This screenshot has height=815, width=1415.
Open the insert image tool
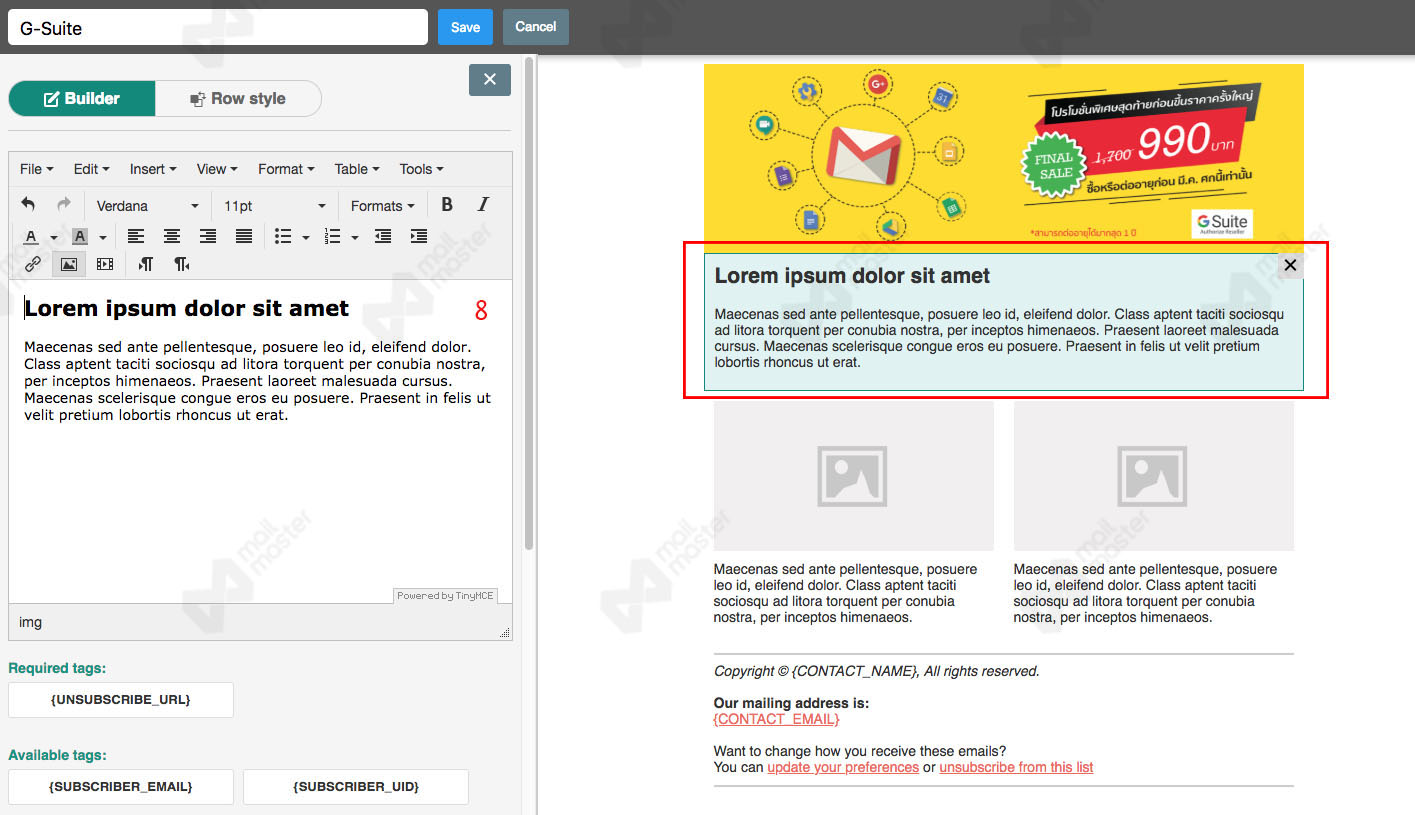click(x=69, y=264)
